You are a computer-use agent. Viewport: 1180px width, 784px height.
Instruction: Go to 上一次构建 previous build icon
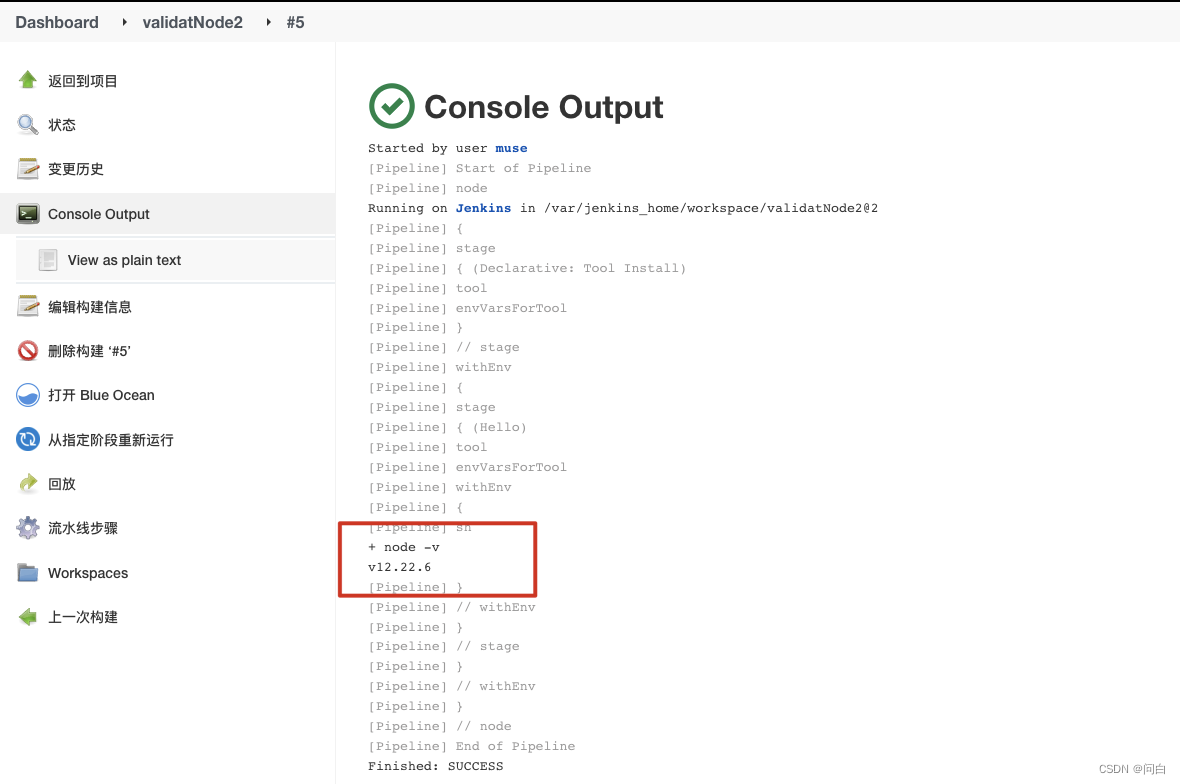pos(27,616)
